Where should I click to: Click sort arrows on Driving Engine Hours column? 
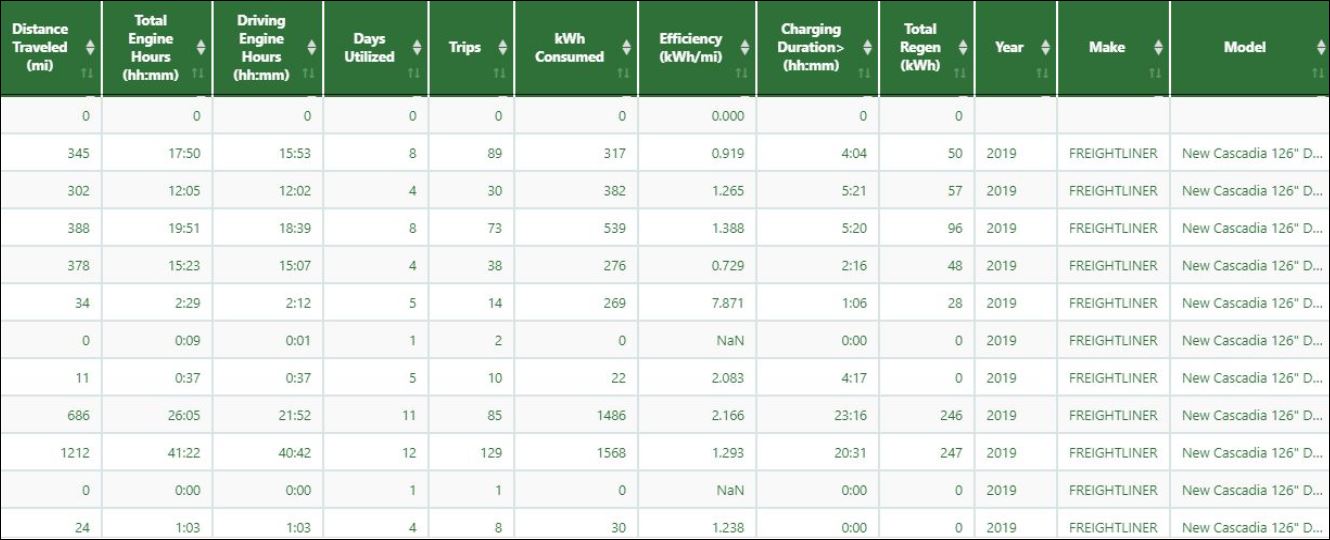(311, 47)
